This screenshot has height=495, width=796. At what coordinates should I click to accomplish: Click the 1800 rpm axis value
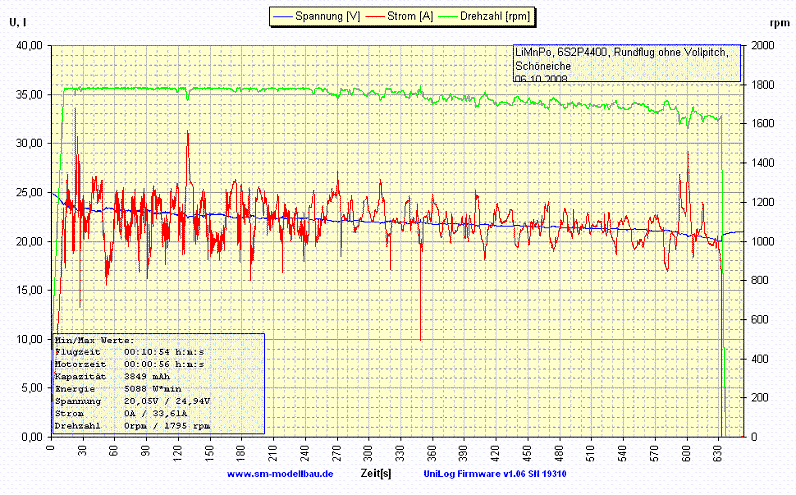763,84
